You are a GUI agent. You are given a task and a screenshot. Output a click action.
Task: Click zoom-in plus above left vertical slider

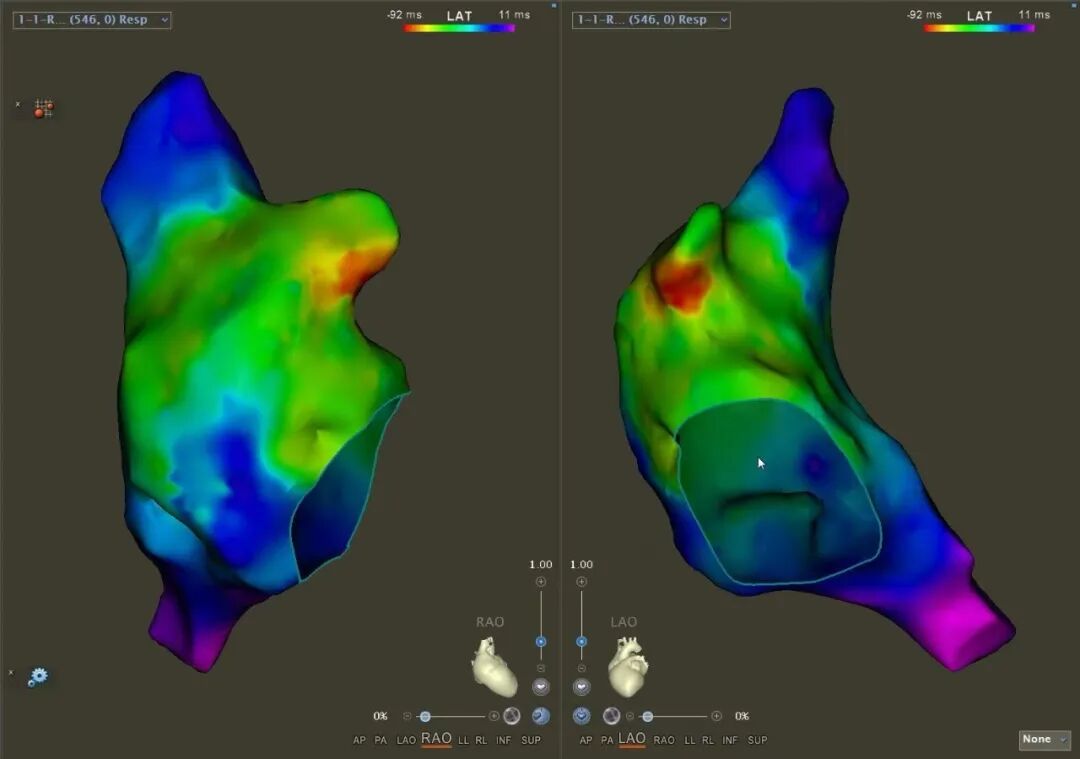tap(541, 582)
